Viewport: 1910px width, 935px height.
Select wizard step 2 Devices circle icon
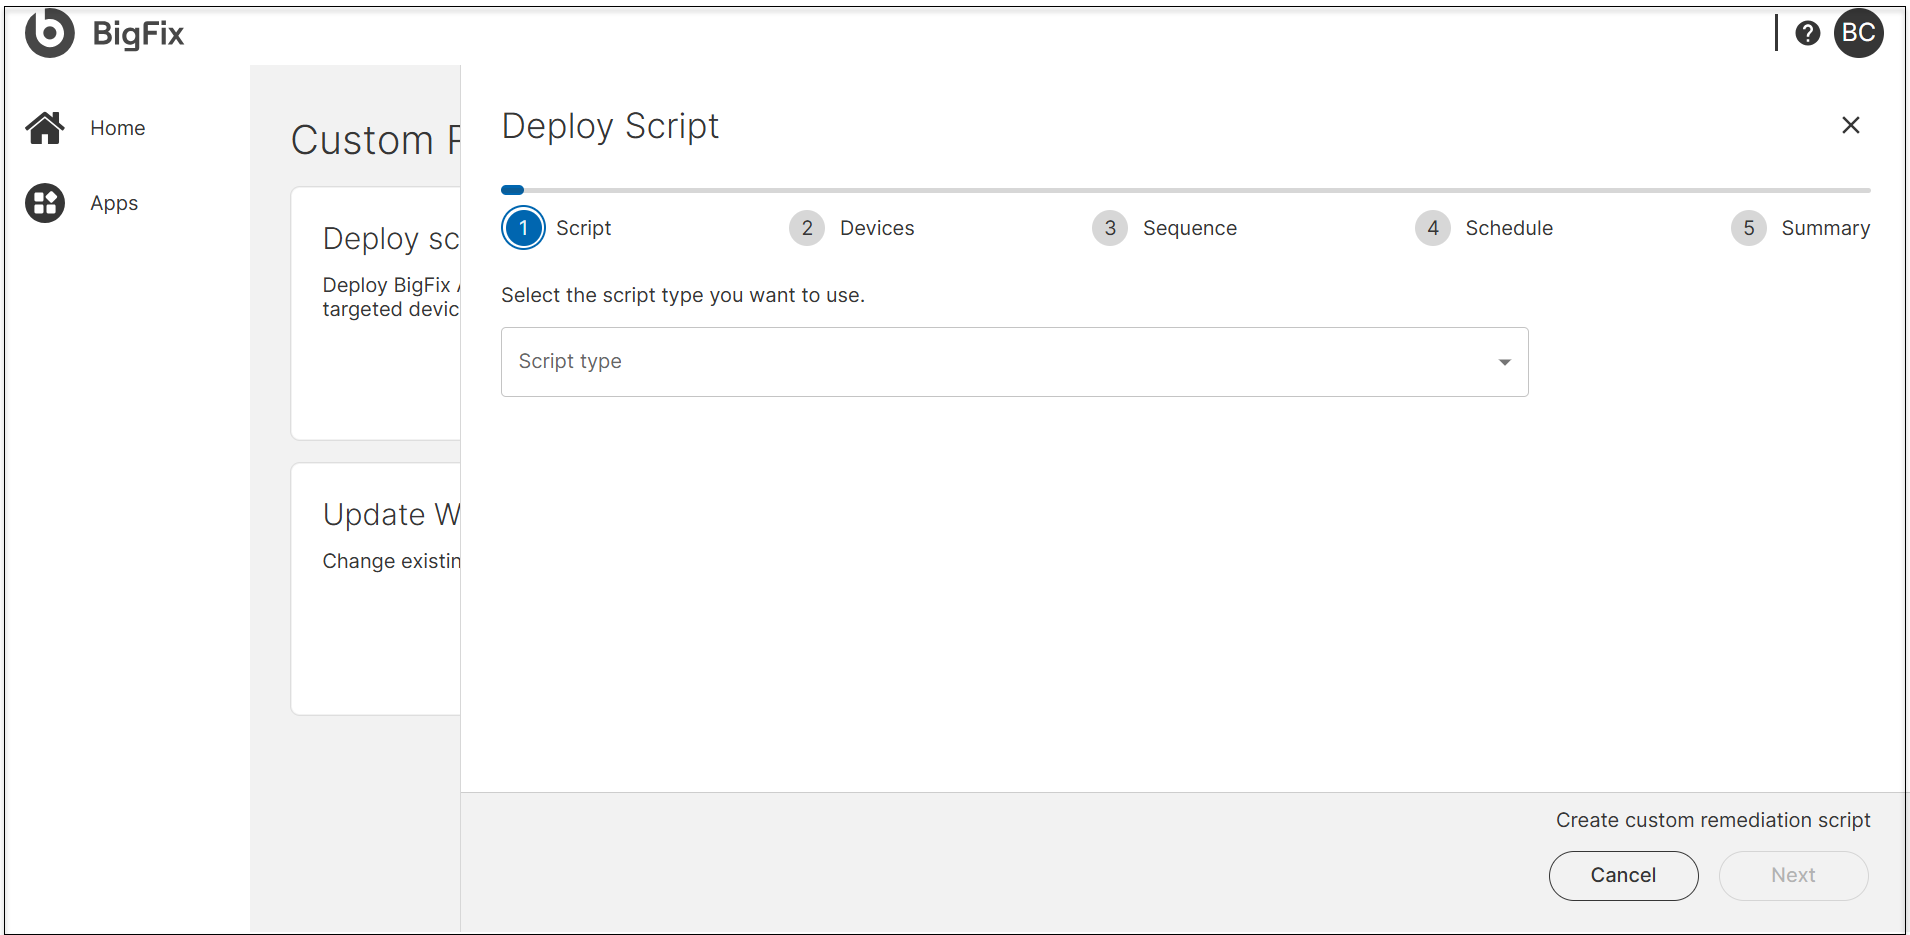[x=807, y=228]
